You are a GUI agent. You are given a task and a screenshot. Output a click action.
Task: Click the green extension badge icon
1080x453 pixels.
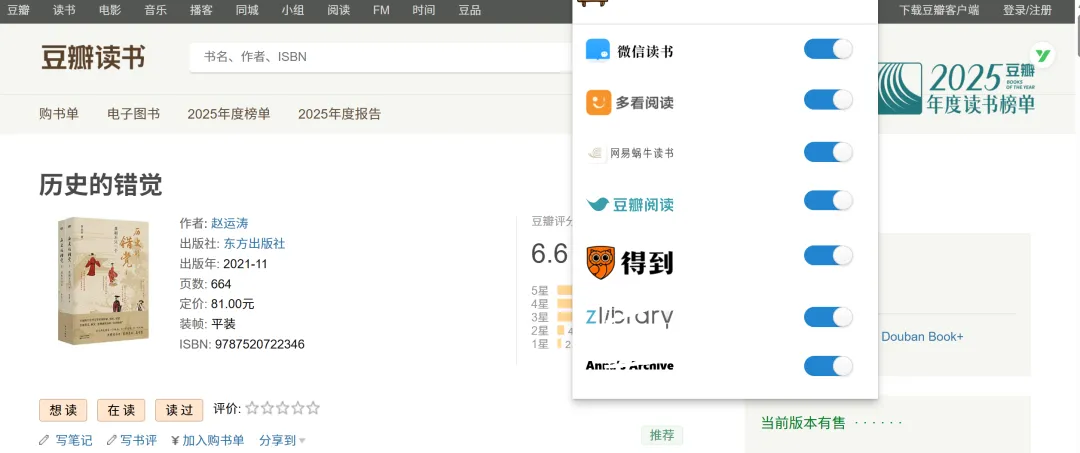(1043, 55)
